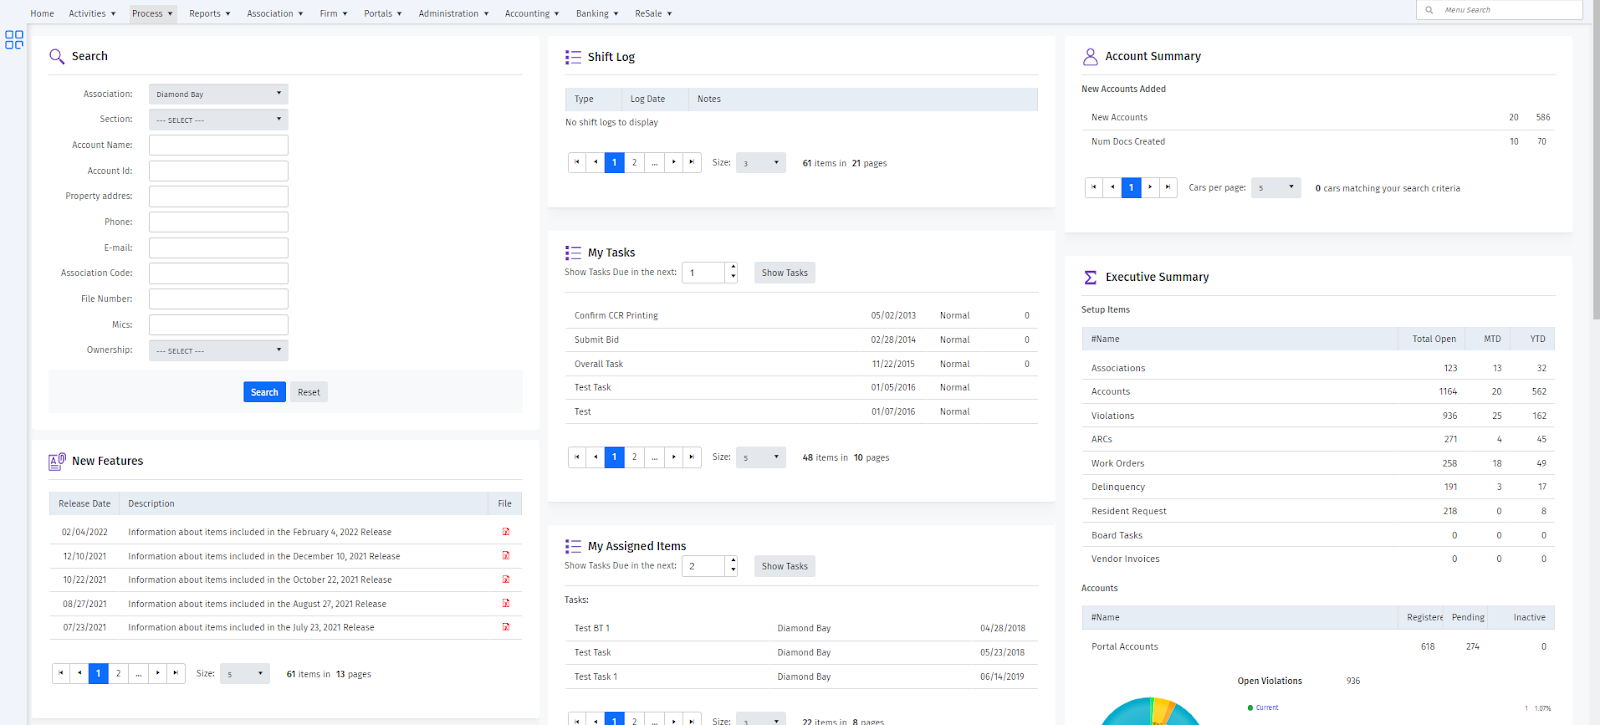Click the File Number input field
1600x725 pixels.
pos(218,299)
